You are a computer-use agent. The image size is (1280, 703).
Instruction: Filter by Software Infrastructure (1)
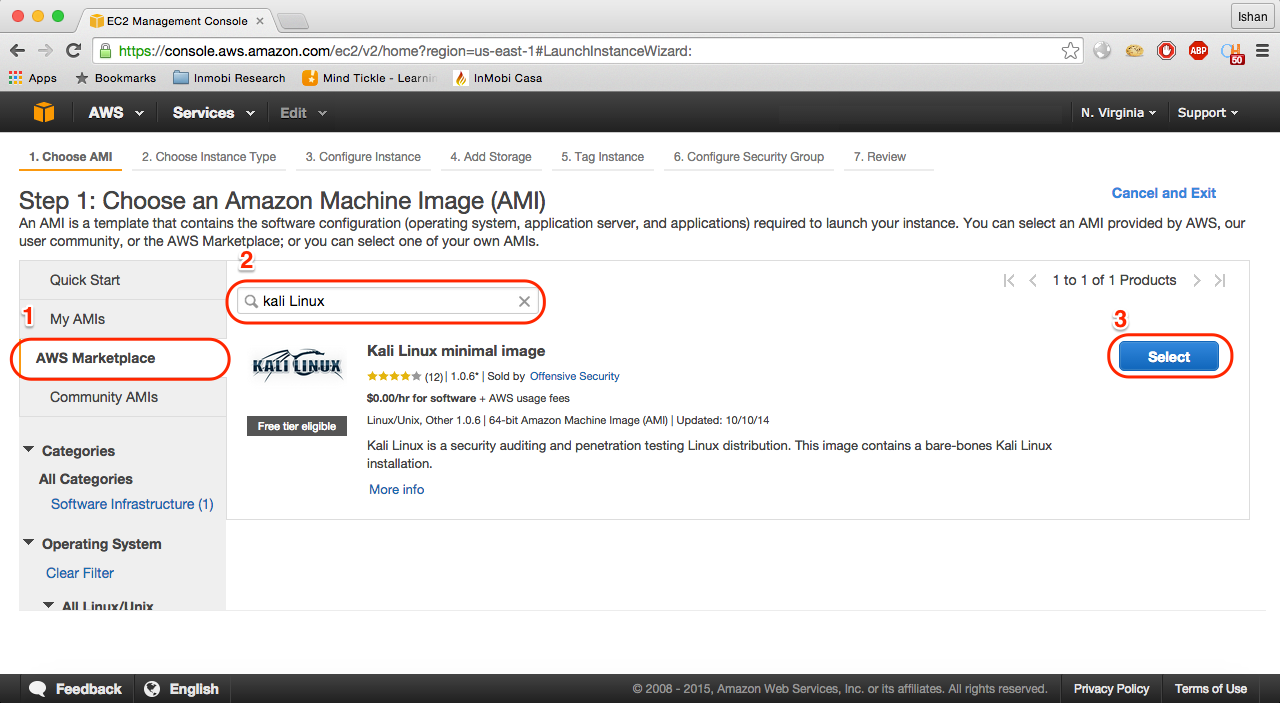(x=132, y=504)
